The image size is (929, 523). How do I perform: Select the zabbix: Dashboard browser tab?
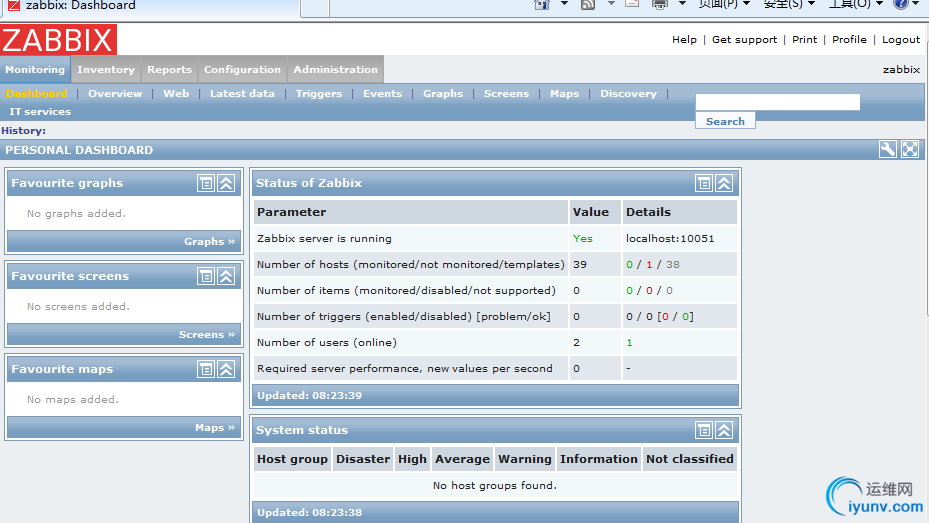click(x=151, y=7)
